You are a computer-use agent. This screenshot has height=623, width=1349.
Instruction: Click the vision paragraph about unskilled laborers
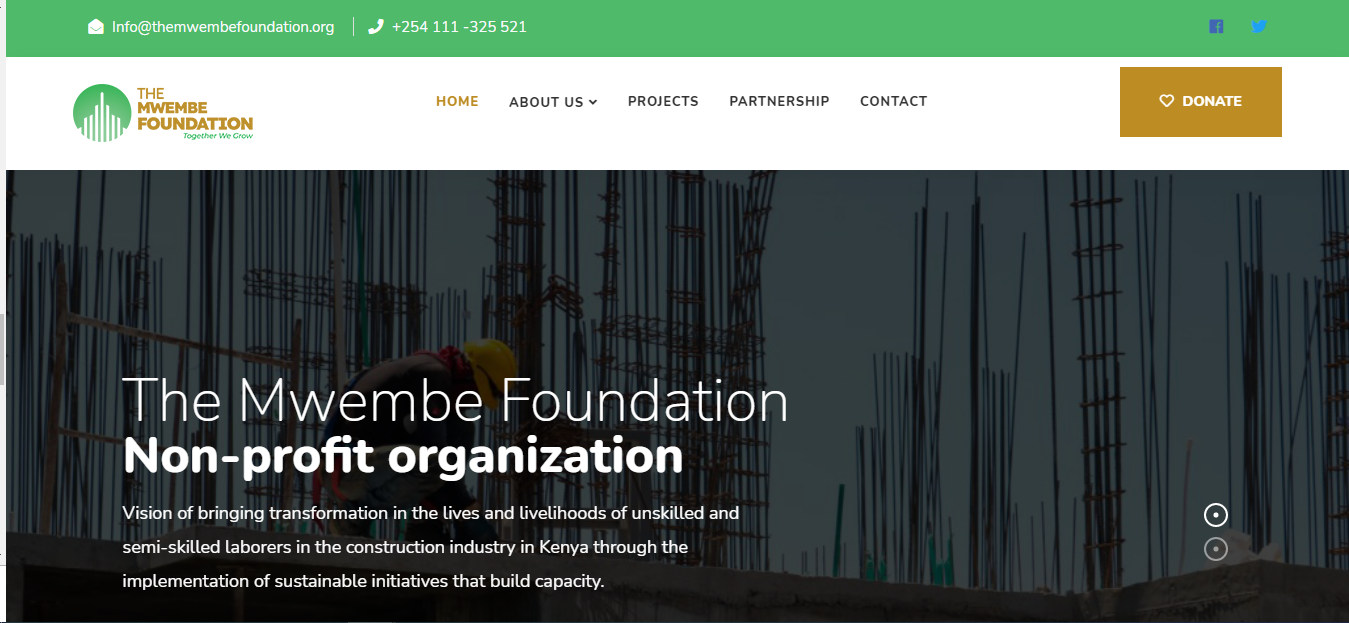[x=431, y=547]
